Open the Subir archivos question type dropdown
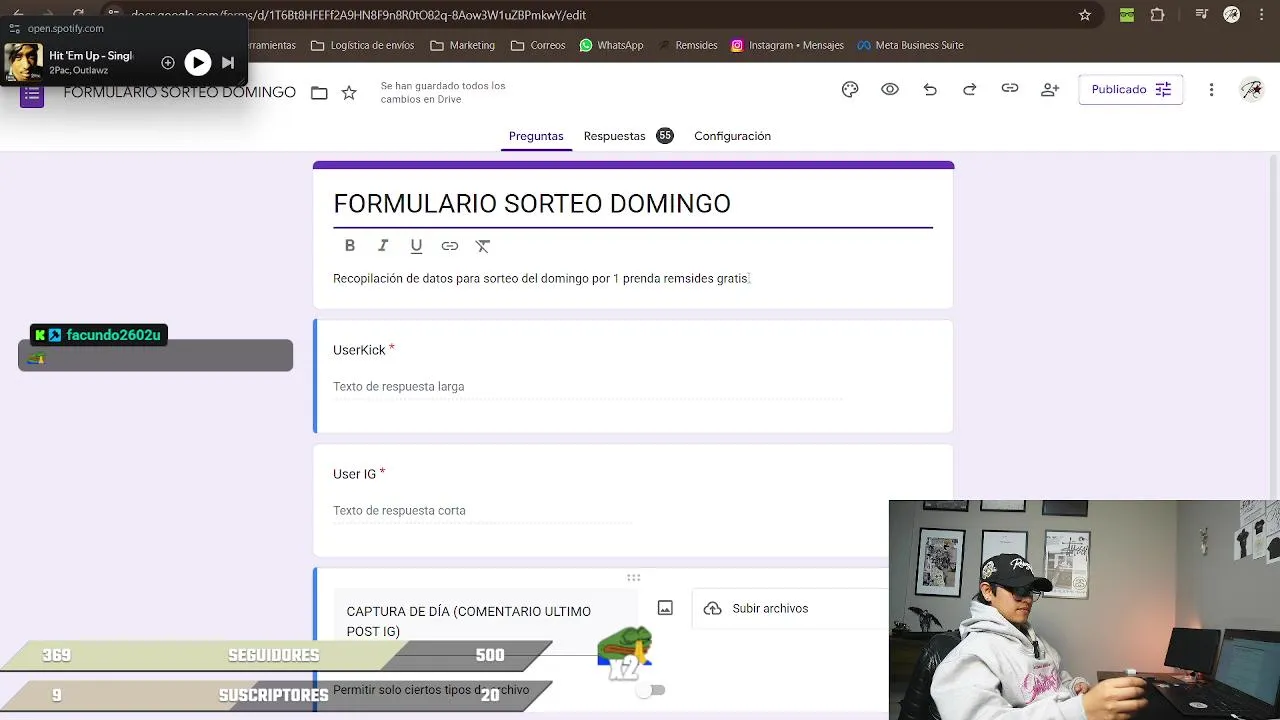Image resolution: width=1280 pixels, height=720 pixels. (790, 608)
